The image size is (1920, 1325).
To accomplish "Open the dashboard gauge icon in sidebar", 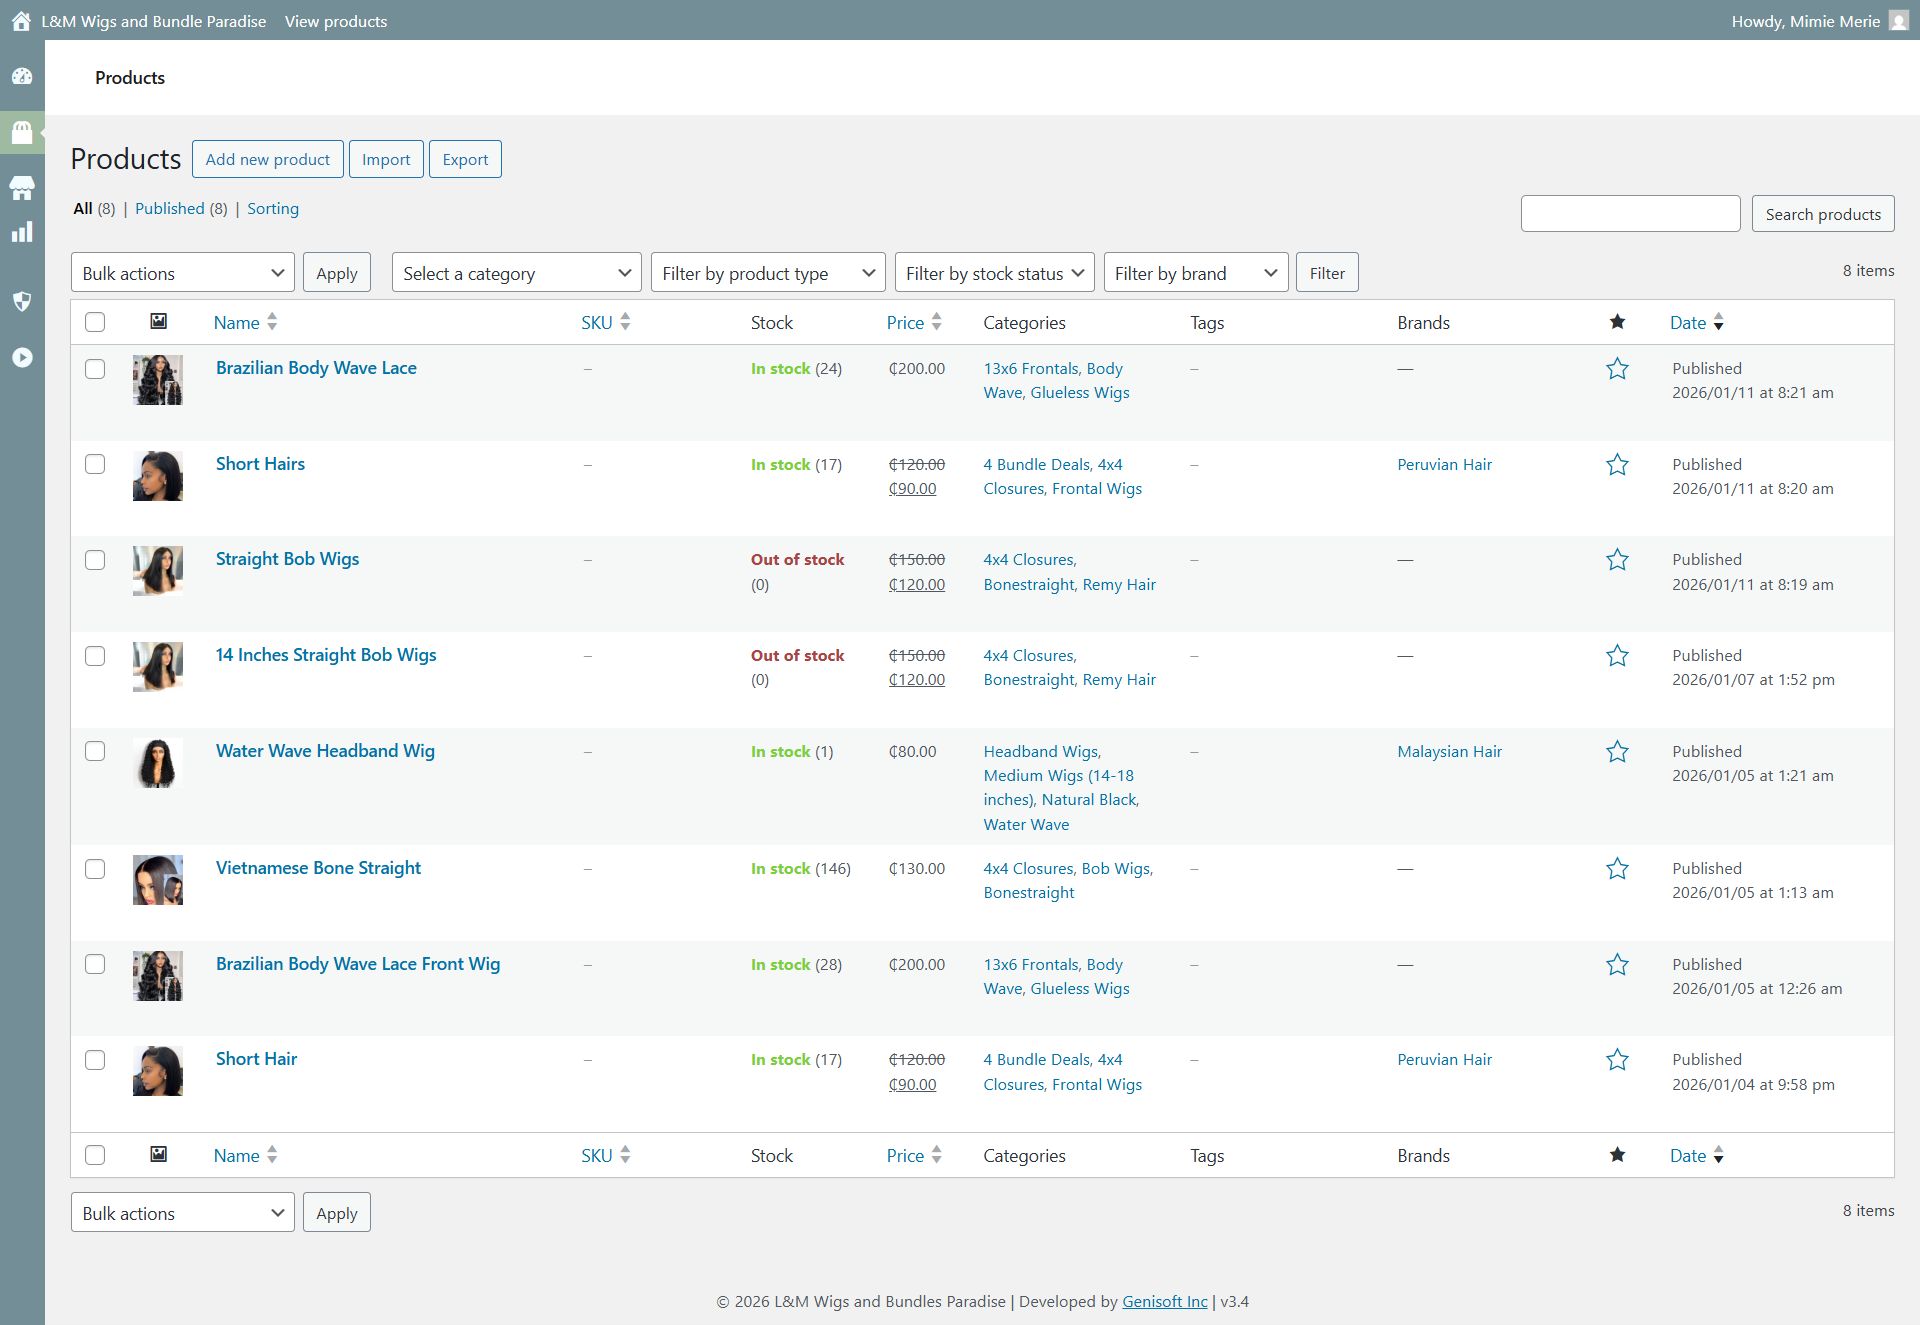I will [22, 77].
